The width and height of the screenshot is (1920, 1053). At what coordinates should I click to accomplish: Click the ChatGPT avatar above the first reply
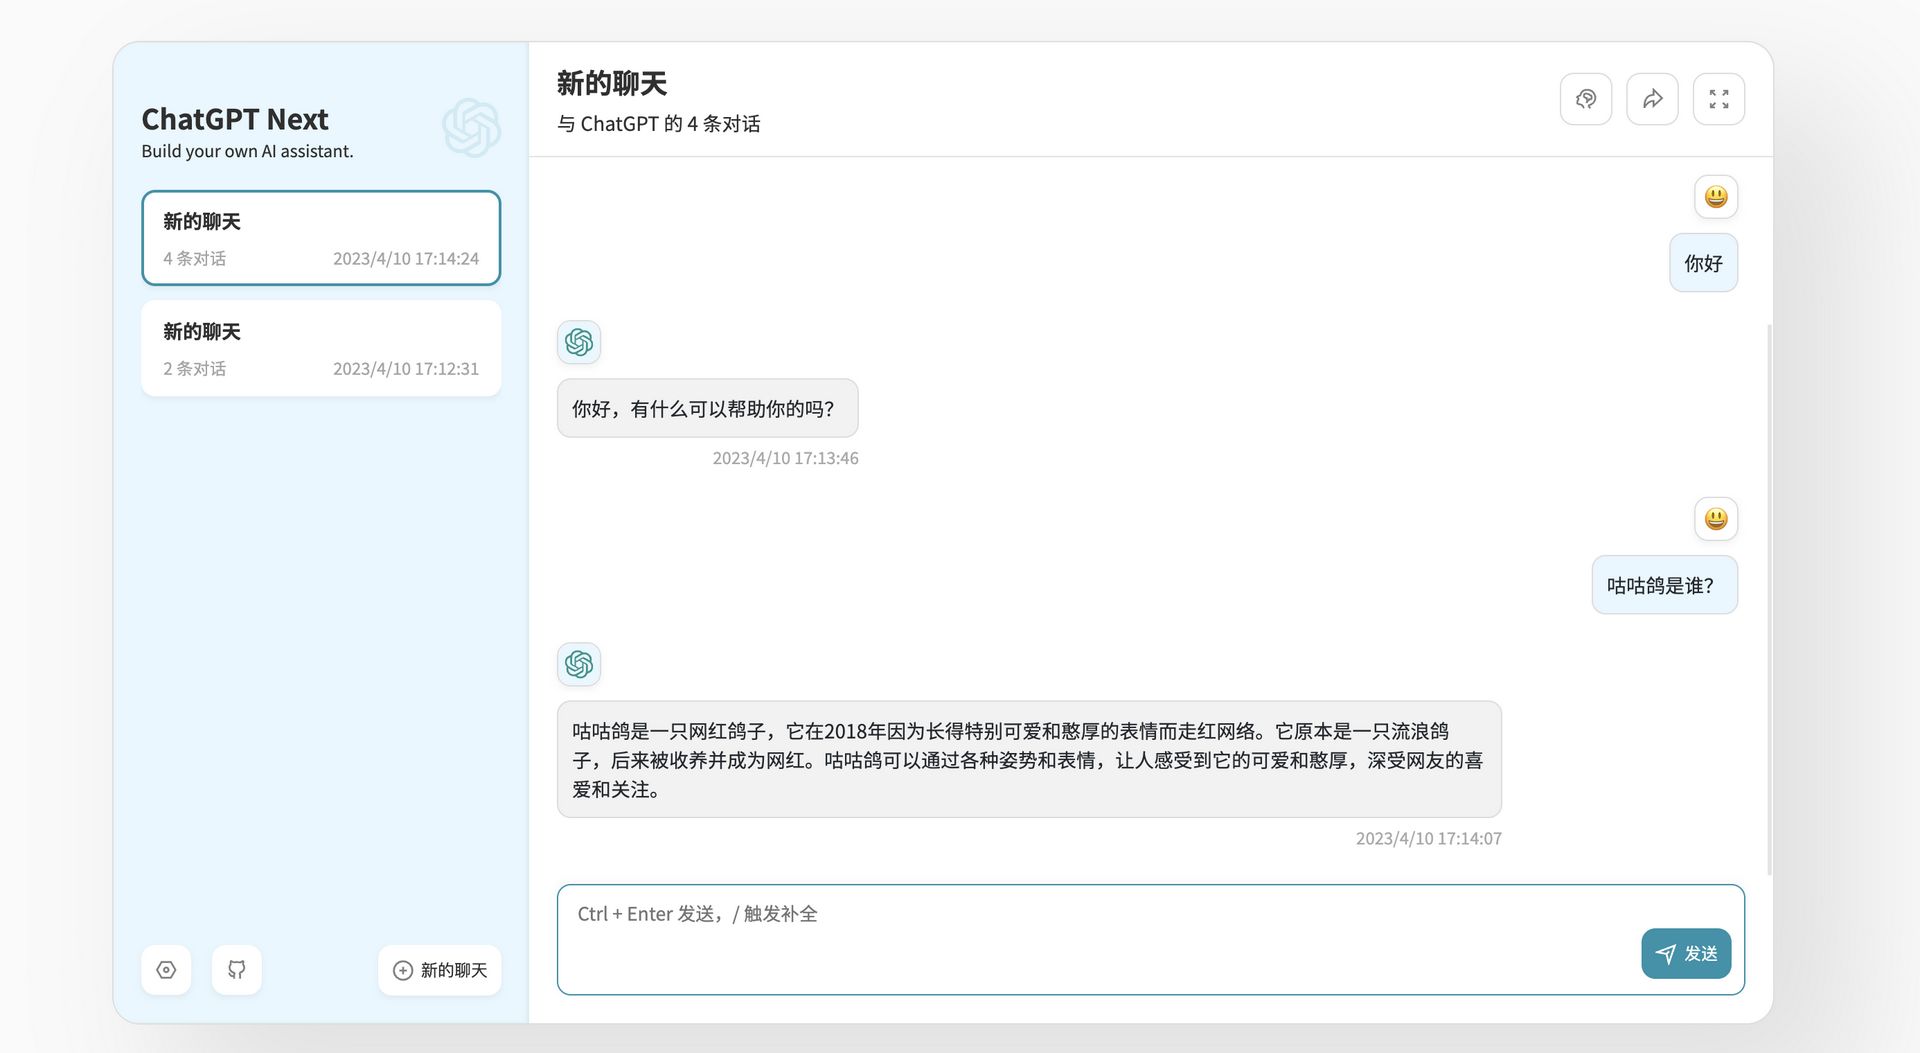pos(579,342)
